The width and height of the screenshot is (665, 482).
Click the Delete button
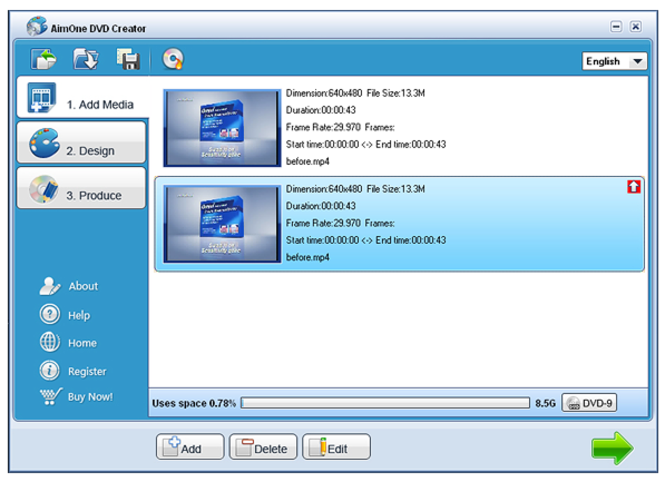click(x=263, y=446)
